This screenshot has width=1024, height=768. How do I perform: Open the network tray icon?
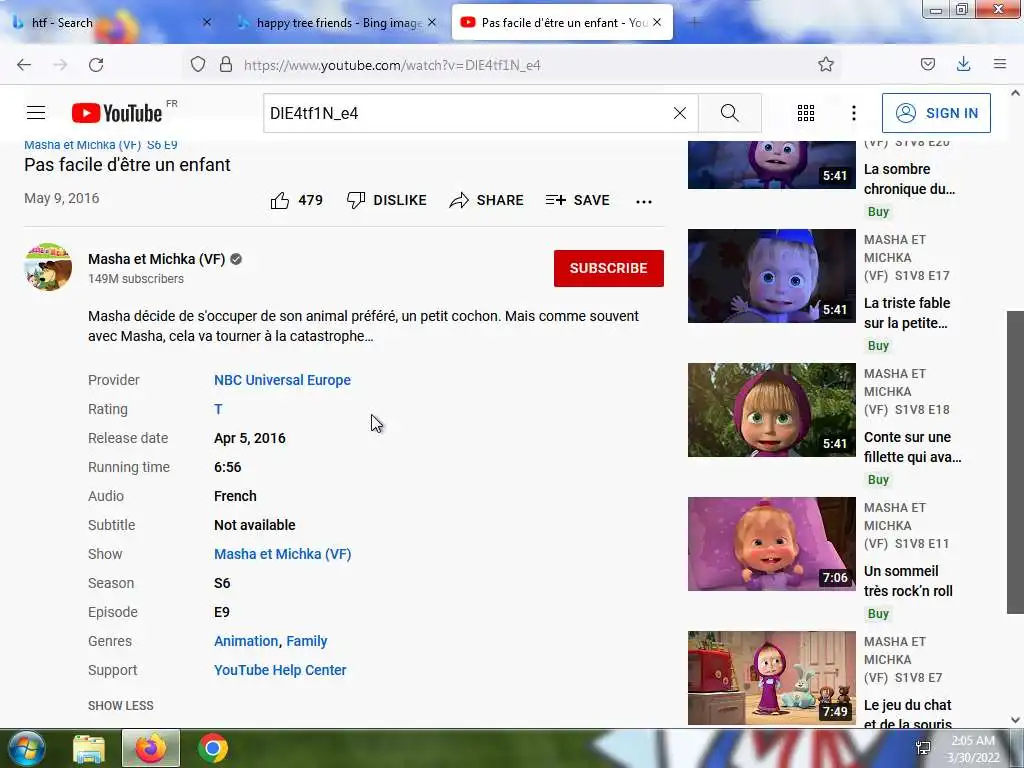923,748
